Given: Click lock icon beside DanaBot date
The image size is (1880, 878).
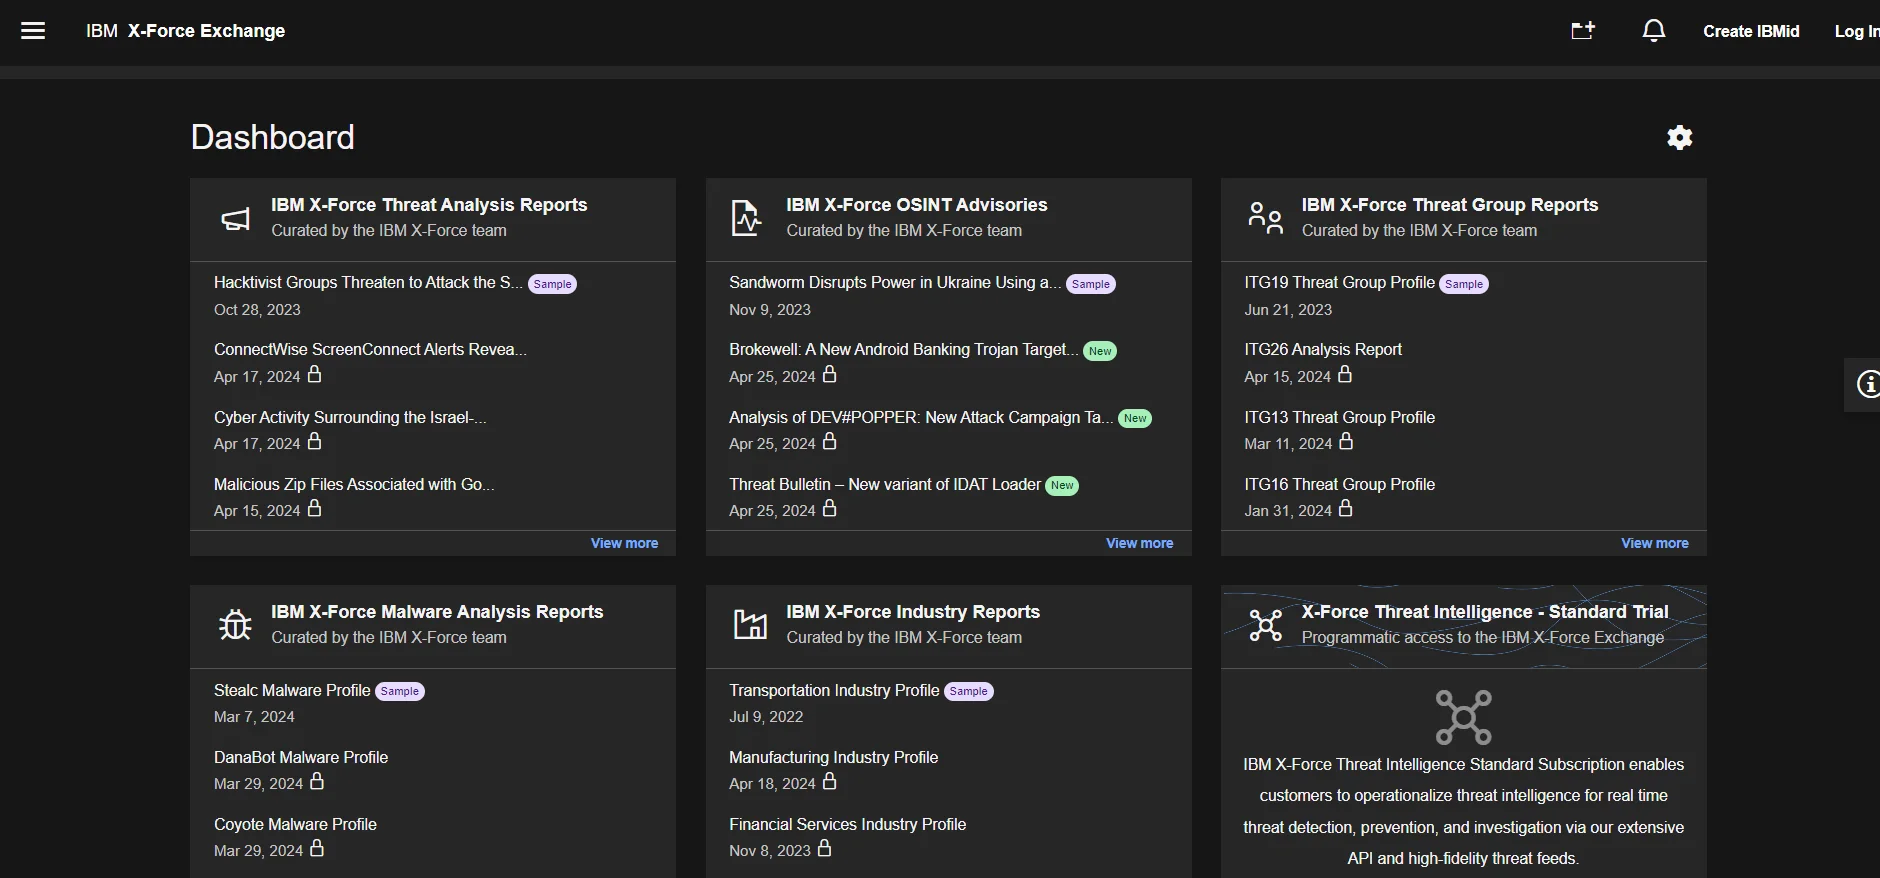Looking at the screenshot, I should [317, 781].
